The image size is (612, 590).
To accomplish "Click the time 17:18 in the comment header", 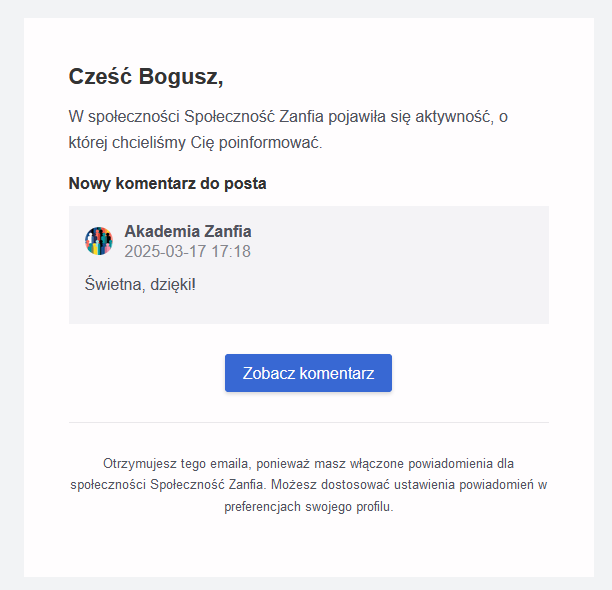I will pyautogui.click(x=231, y=252).
